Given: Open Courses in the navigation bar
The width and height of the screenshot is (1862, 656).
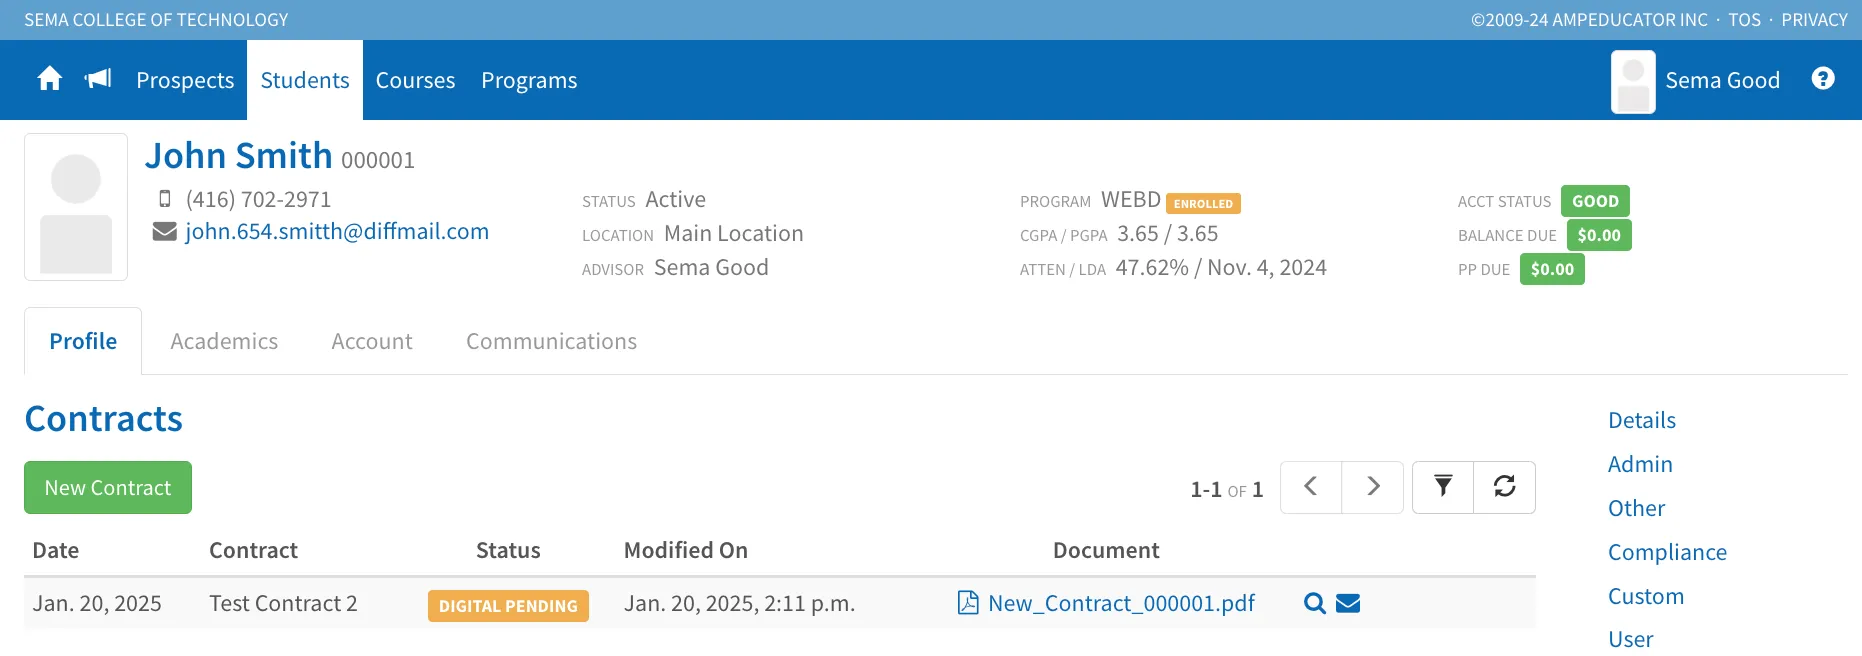Looking at the screenshot, I should coord(415,80).
